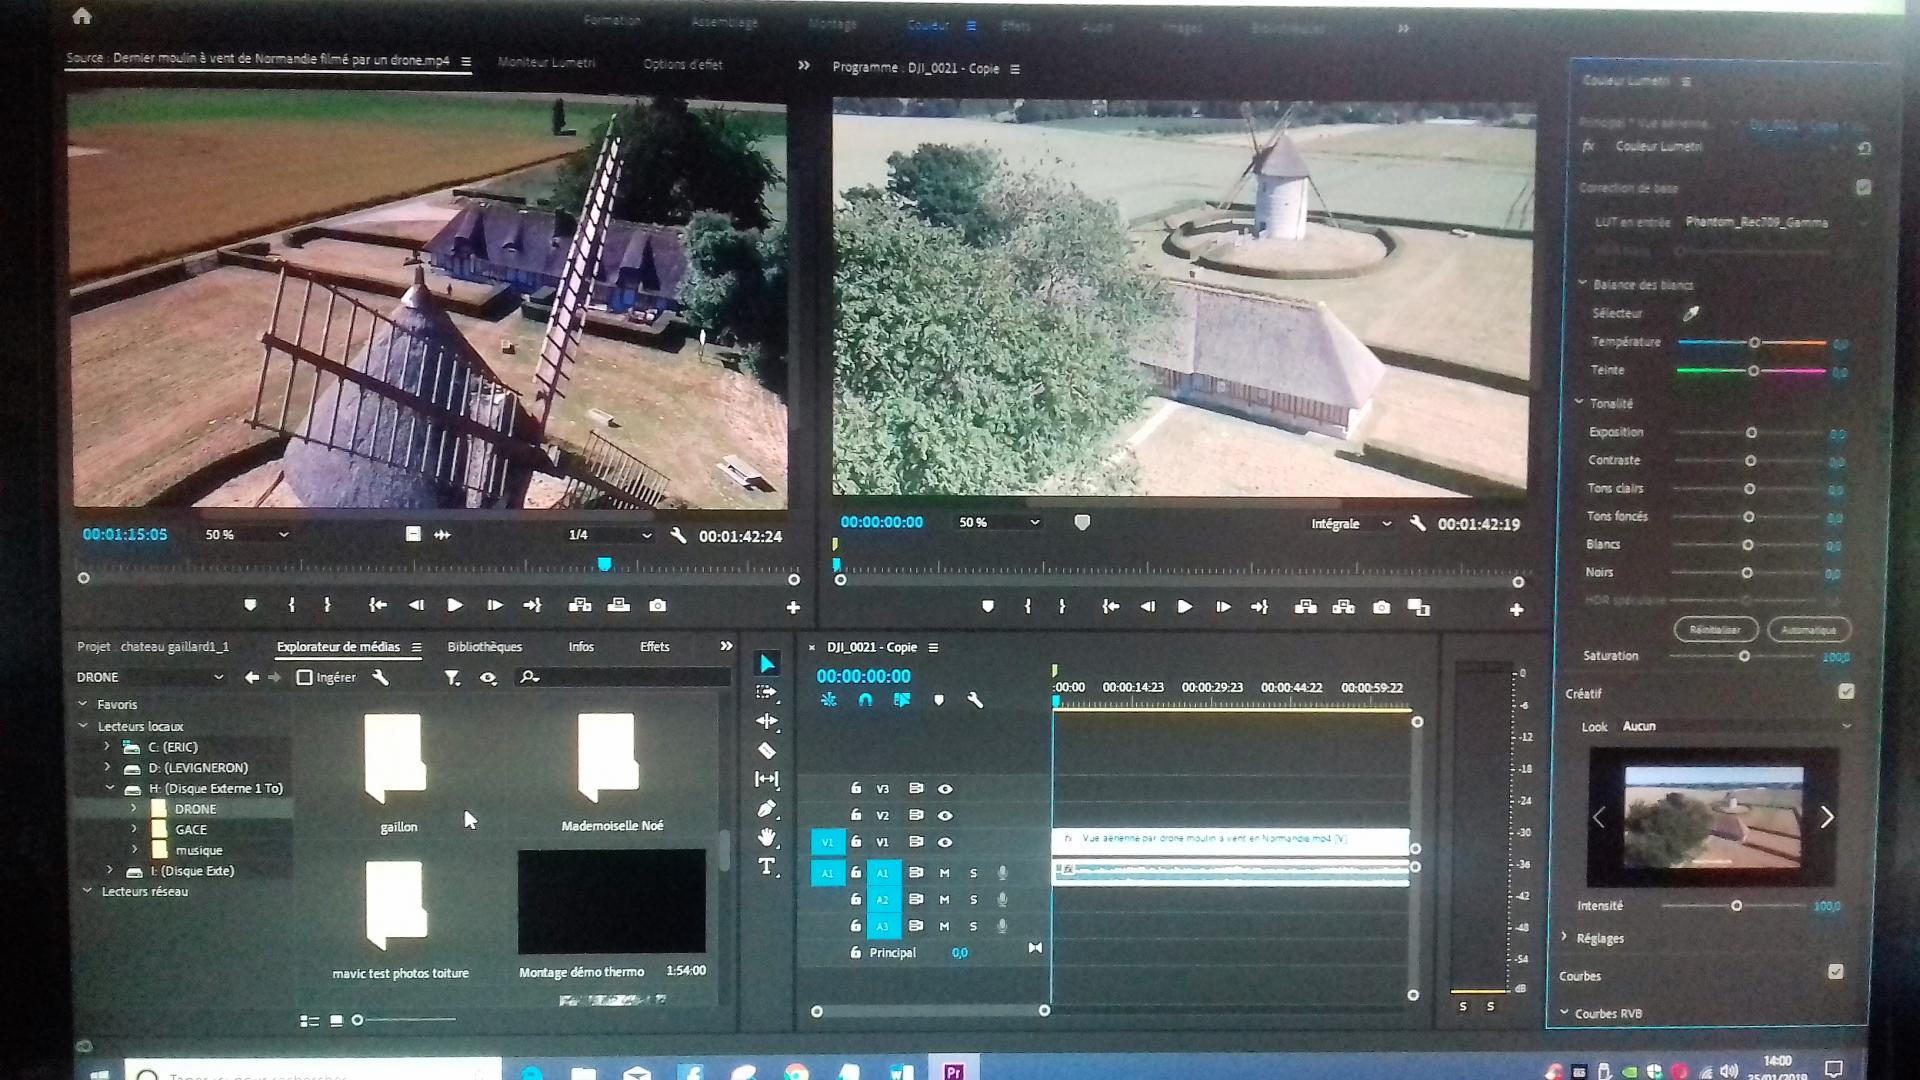
Task: Toggle timeline snap magnet icon
Action: click(866, 700)
